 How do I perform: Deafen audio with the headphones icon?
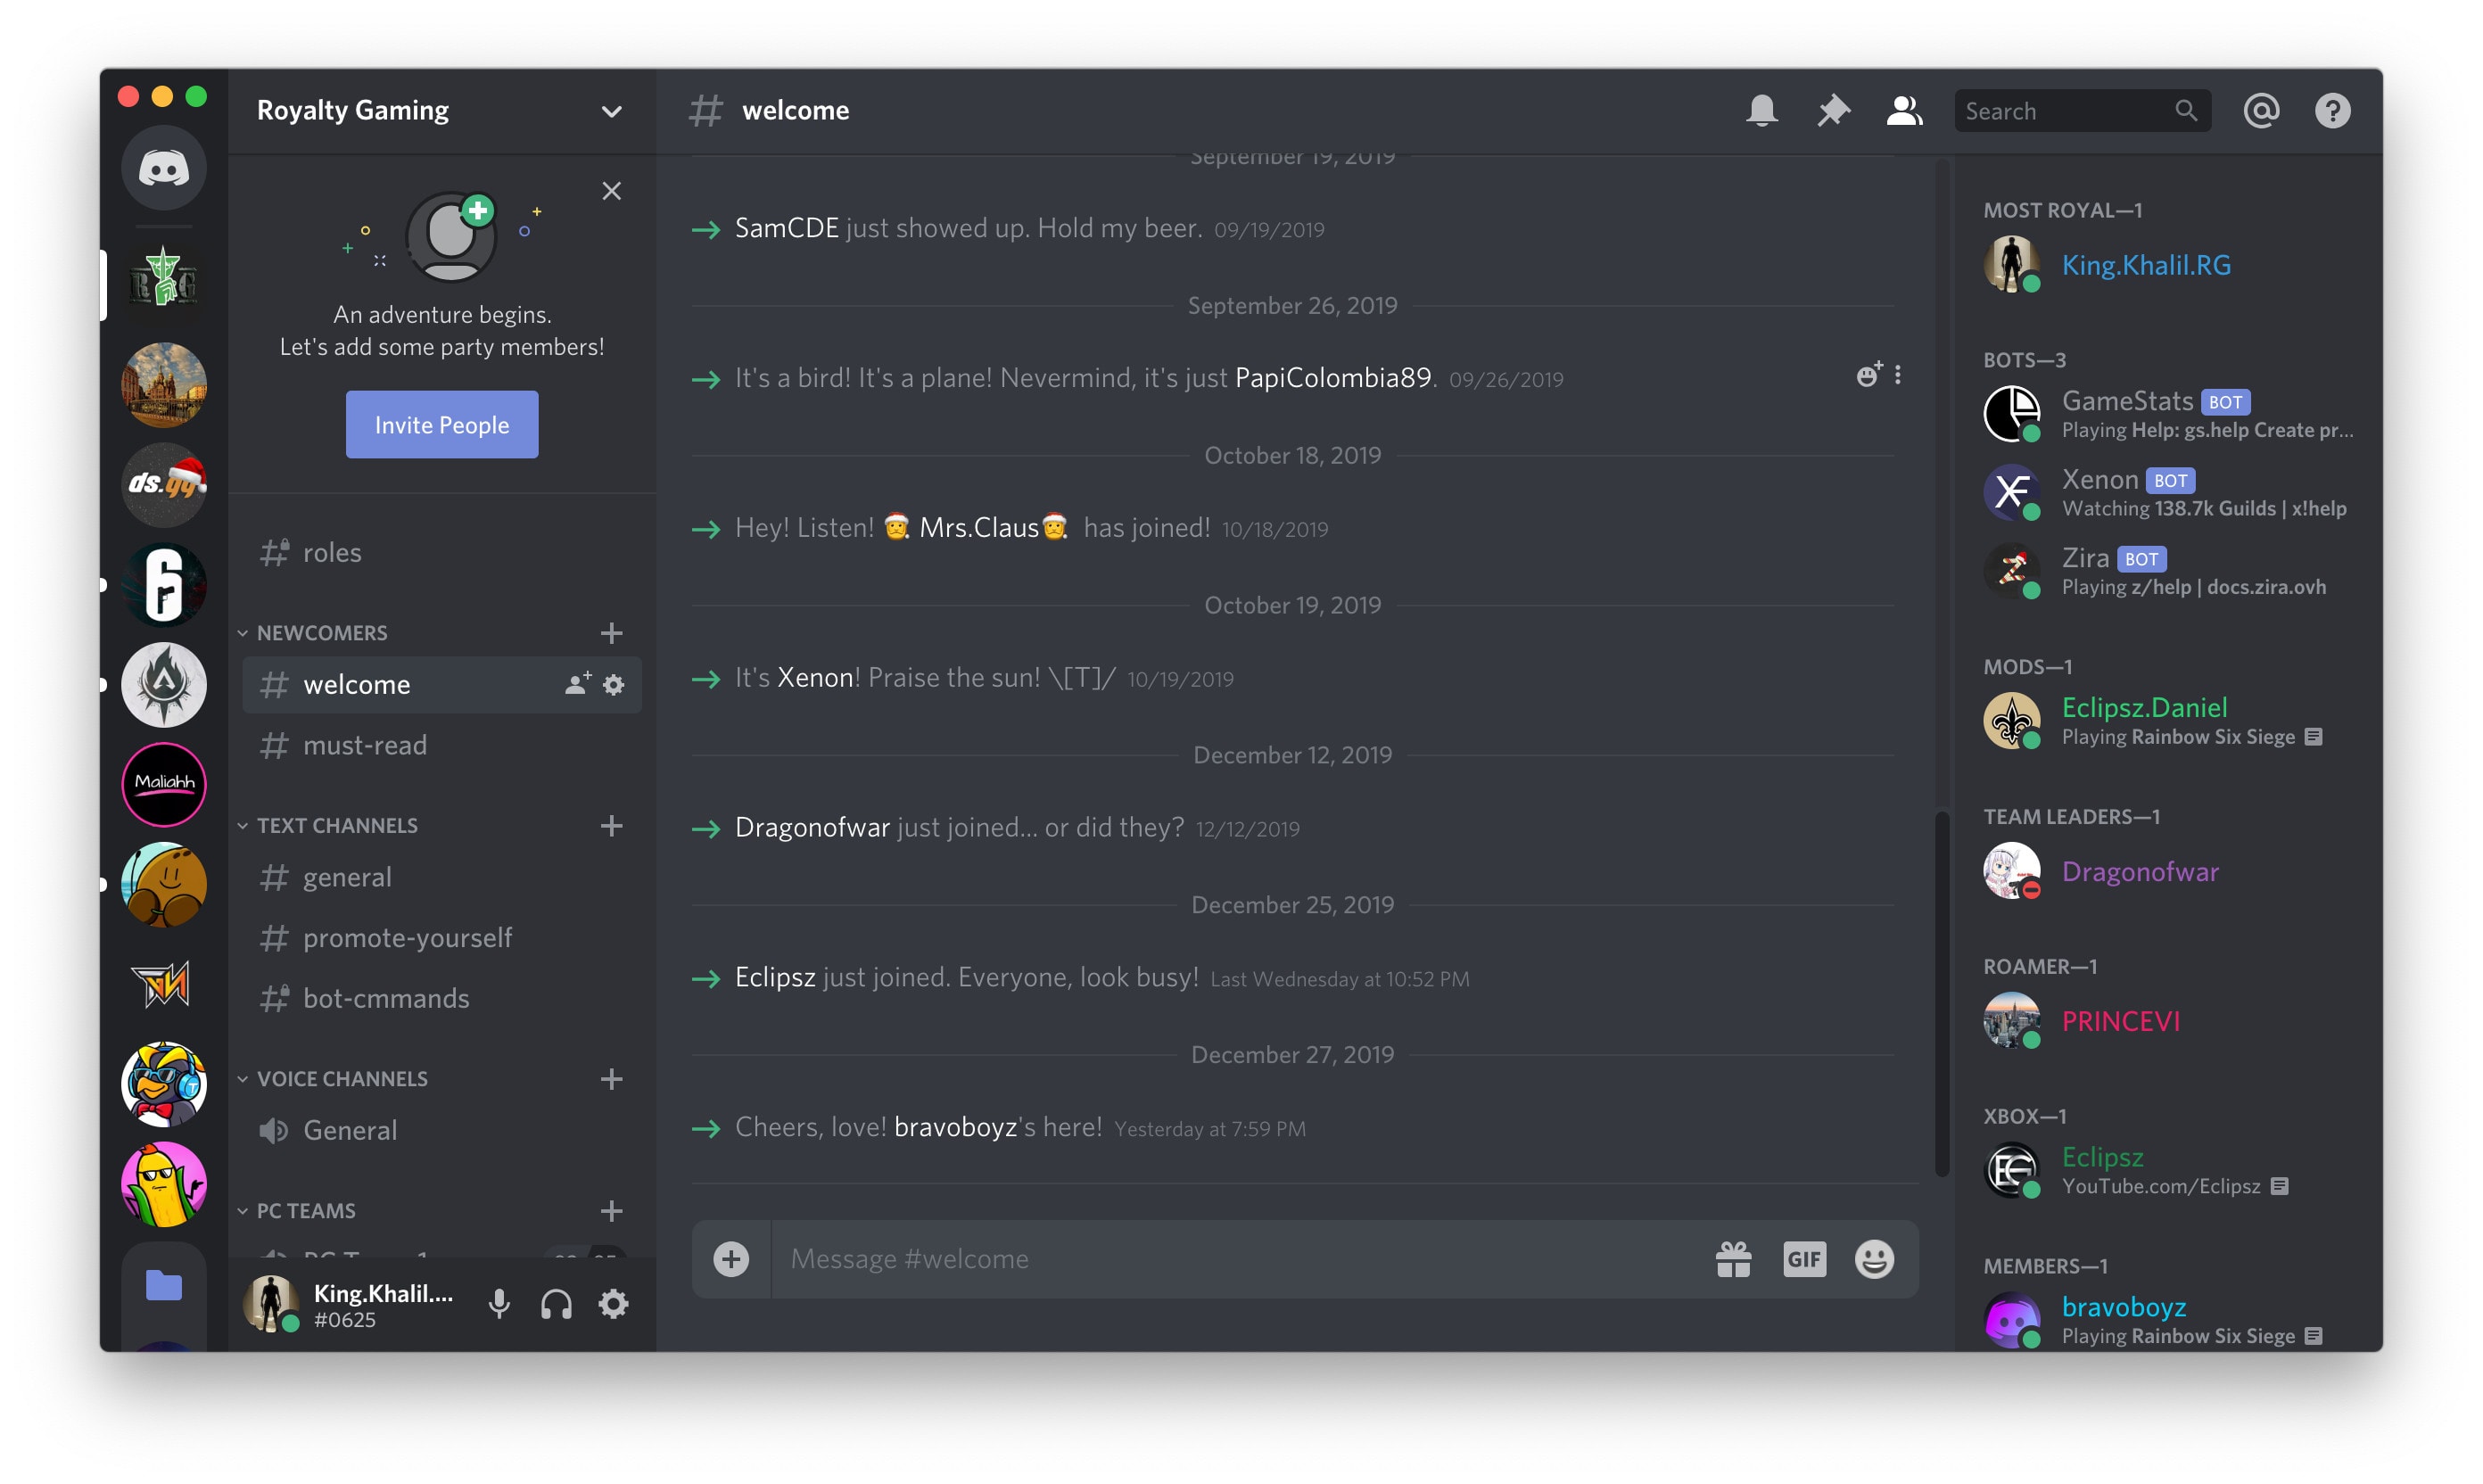(556, 1304)
